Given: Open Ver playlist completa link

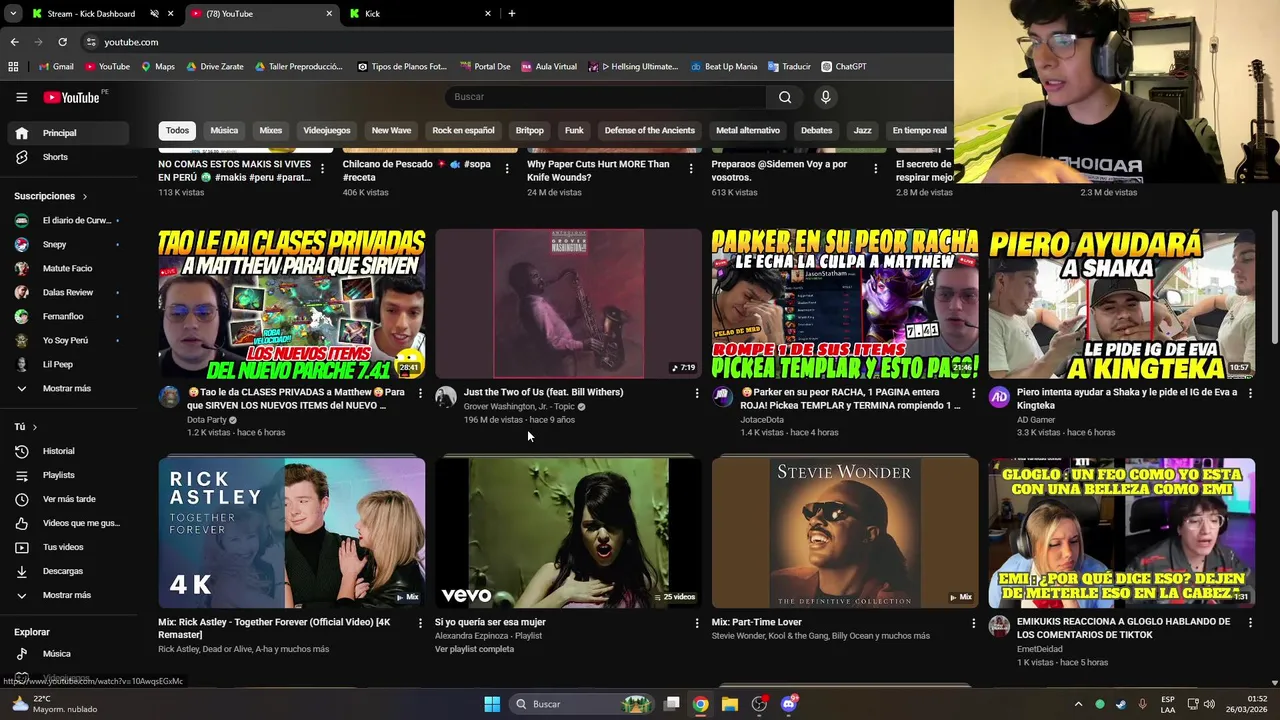Looking at the screenshot, I should [474, 649].
